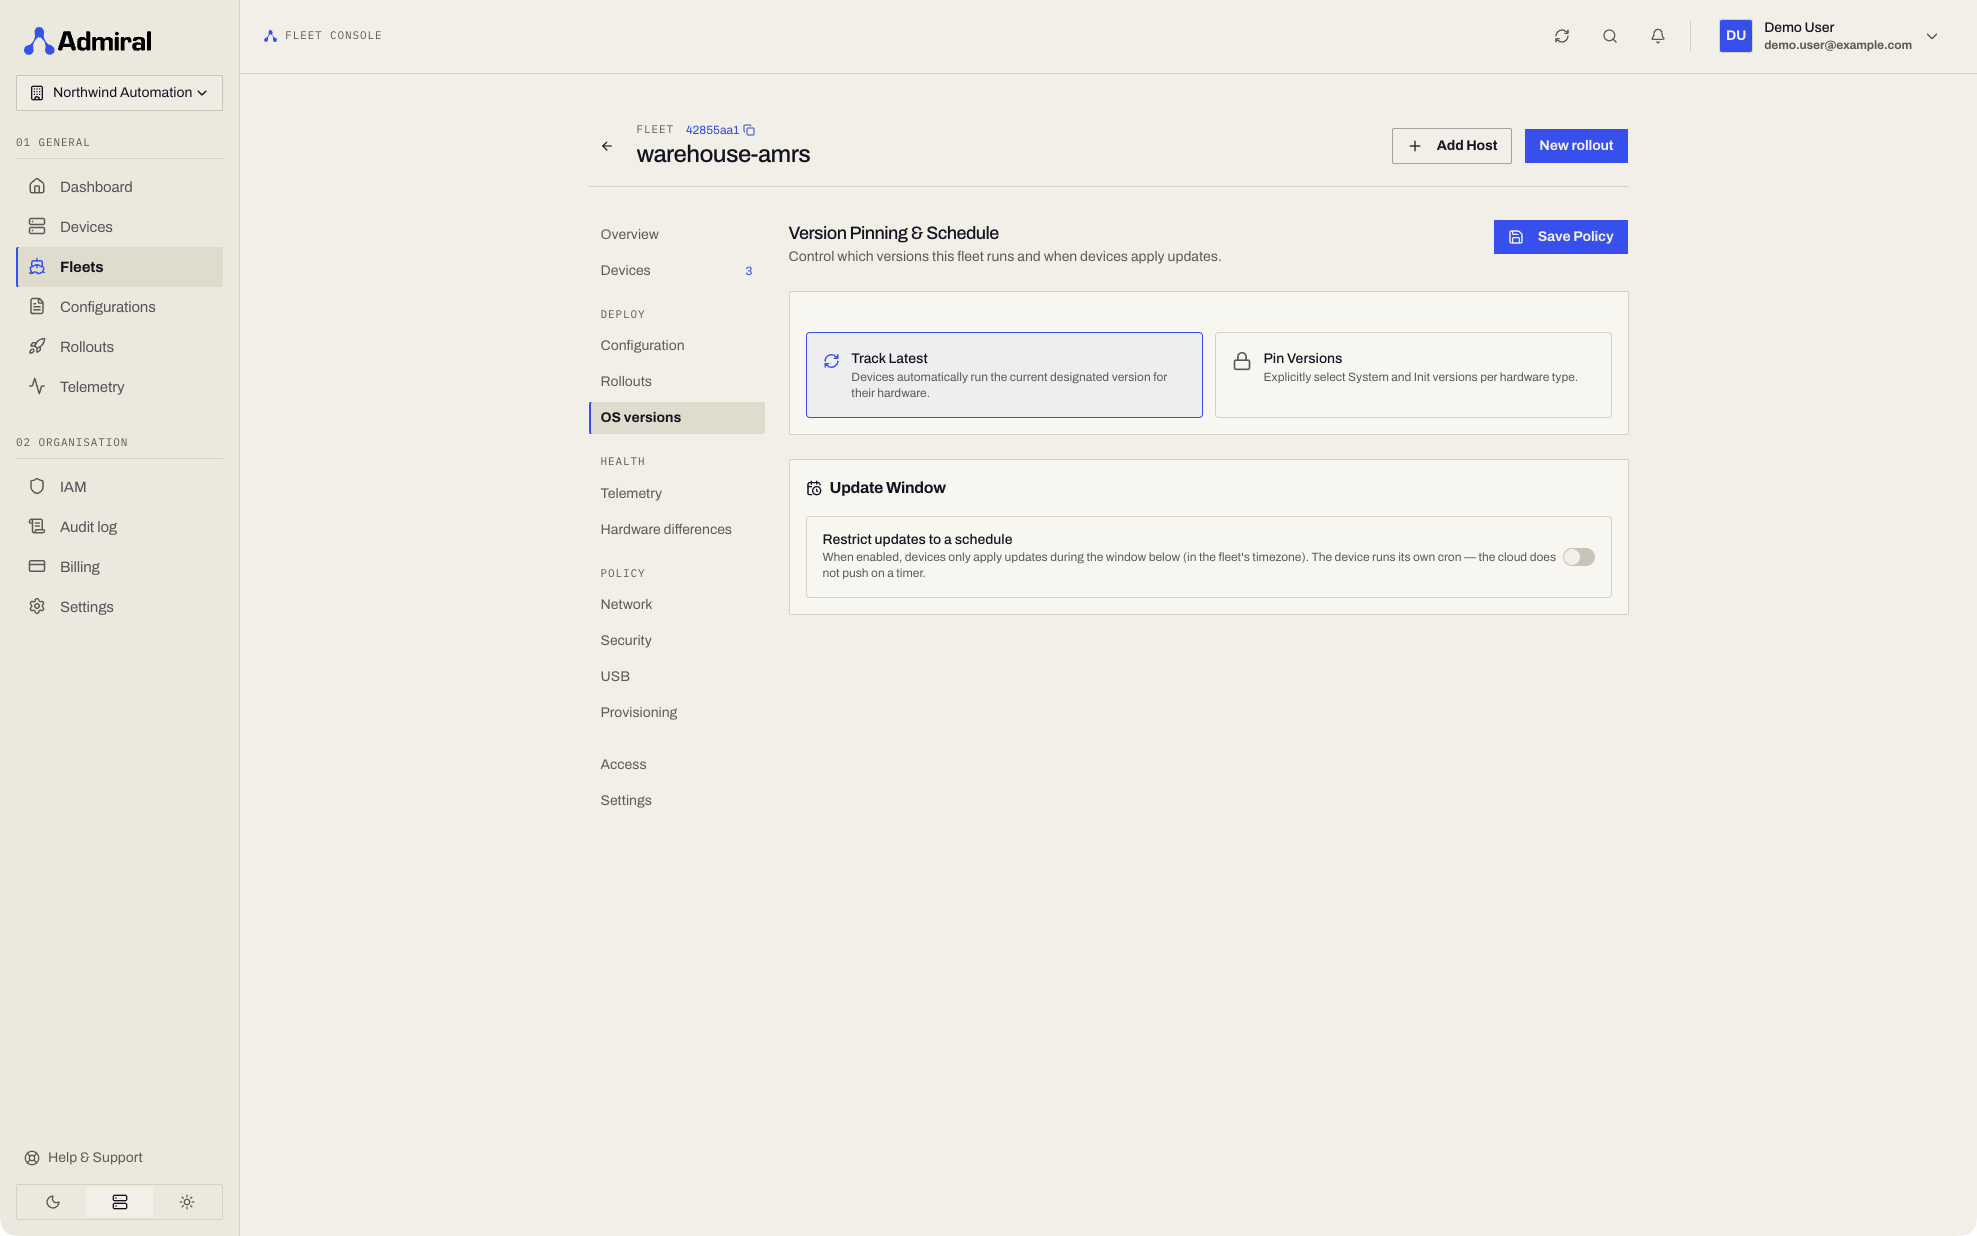This screenshot has height=1236, width=1977.
Task: Open Security policy tab
Action: click(677, 640)
